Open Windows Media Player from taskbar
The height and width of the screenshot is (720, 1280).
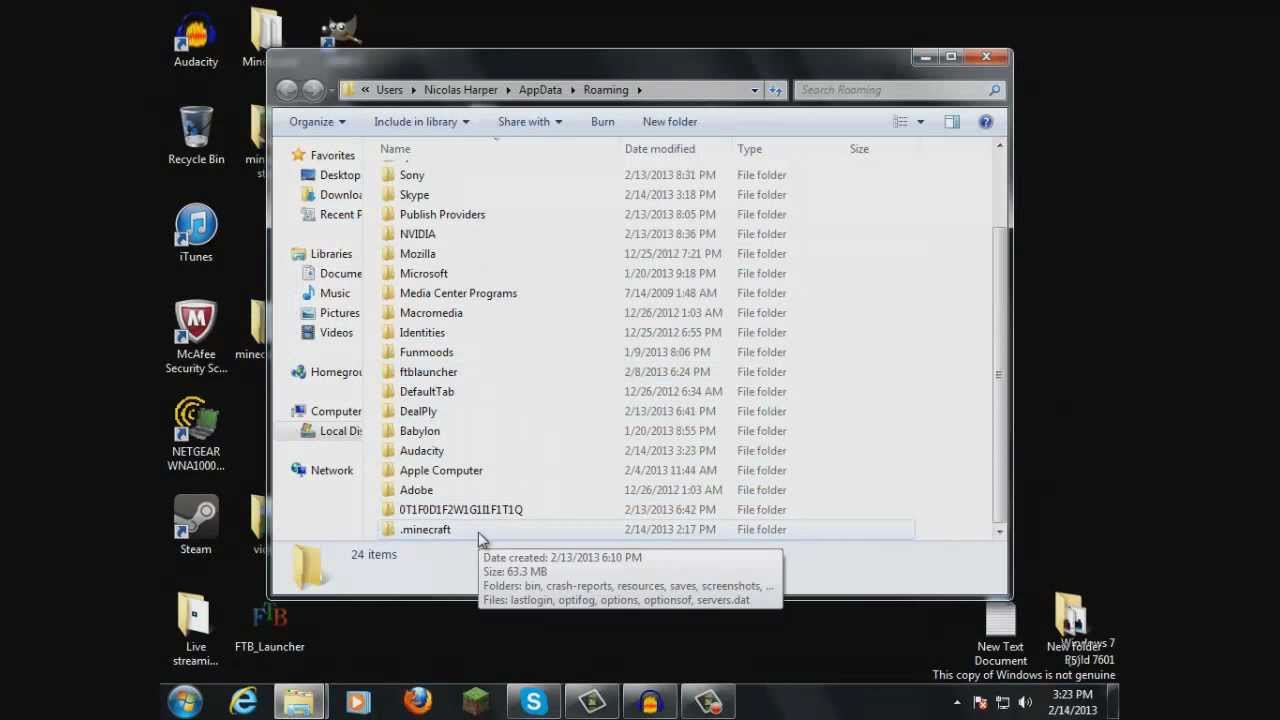tap(357, 702)
